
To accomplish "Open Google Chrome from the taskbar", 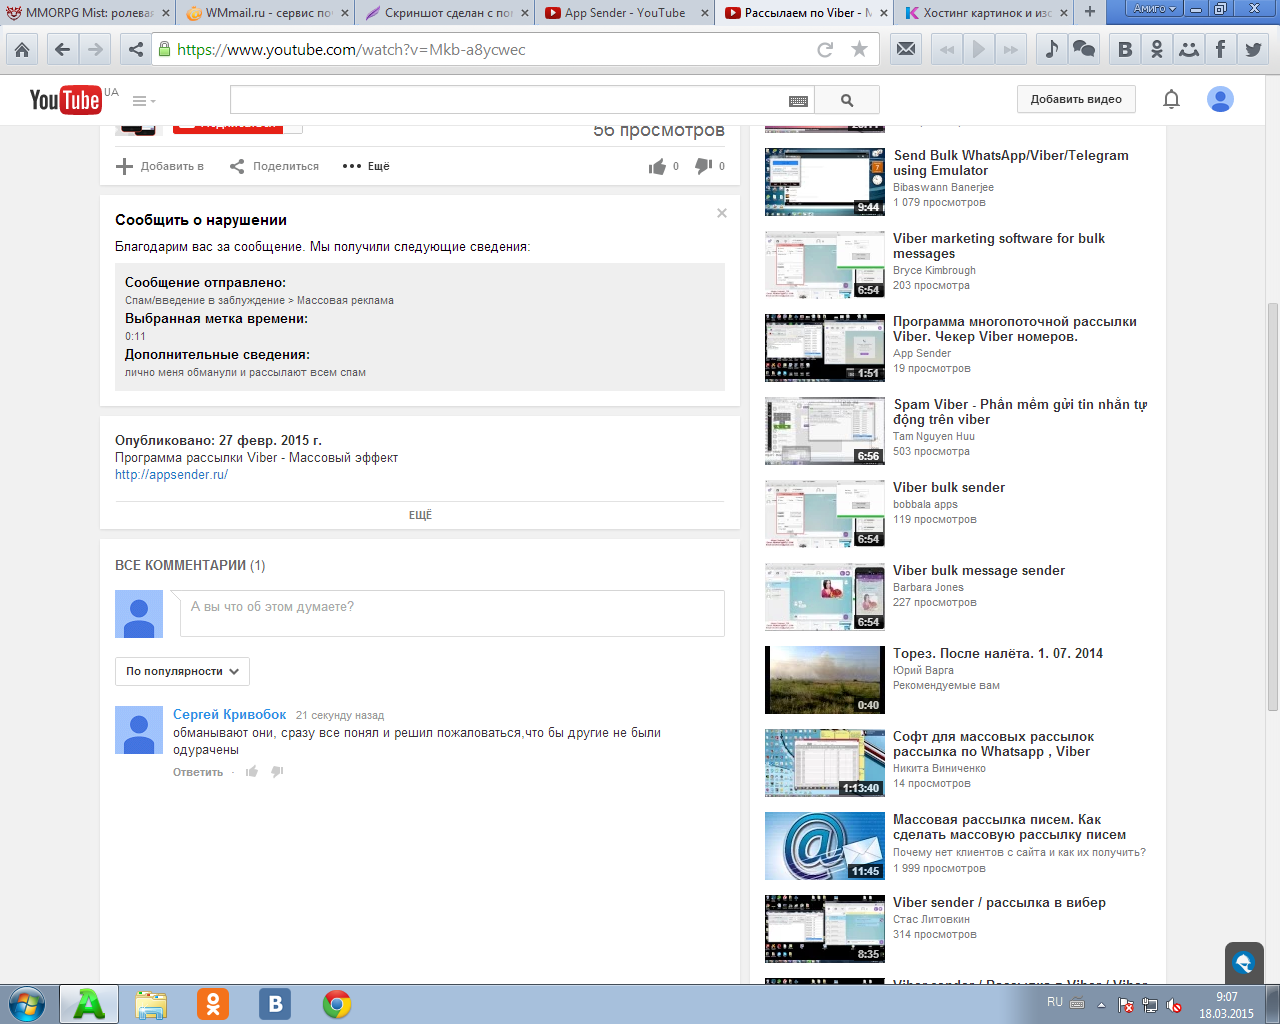I will [337, 1004].
